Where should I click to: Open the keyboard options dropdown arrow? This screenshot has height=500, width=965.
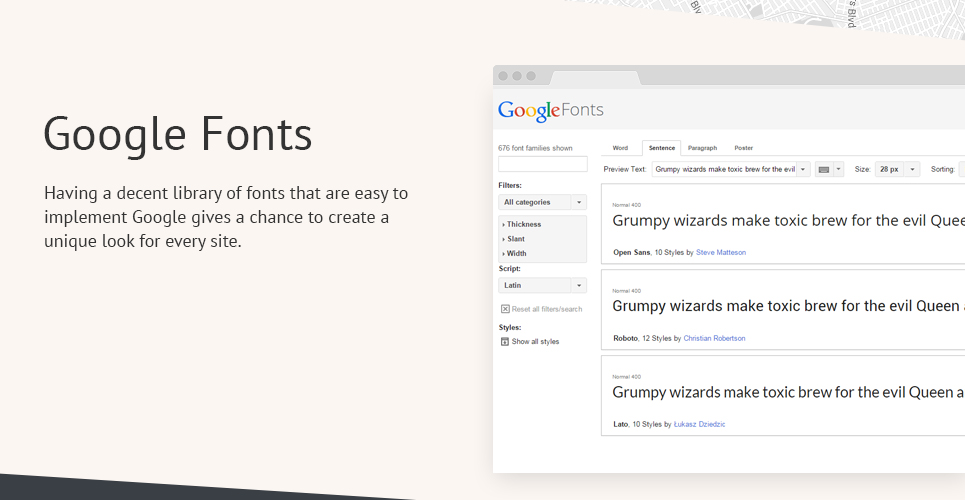[x=838, y=169]
